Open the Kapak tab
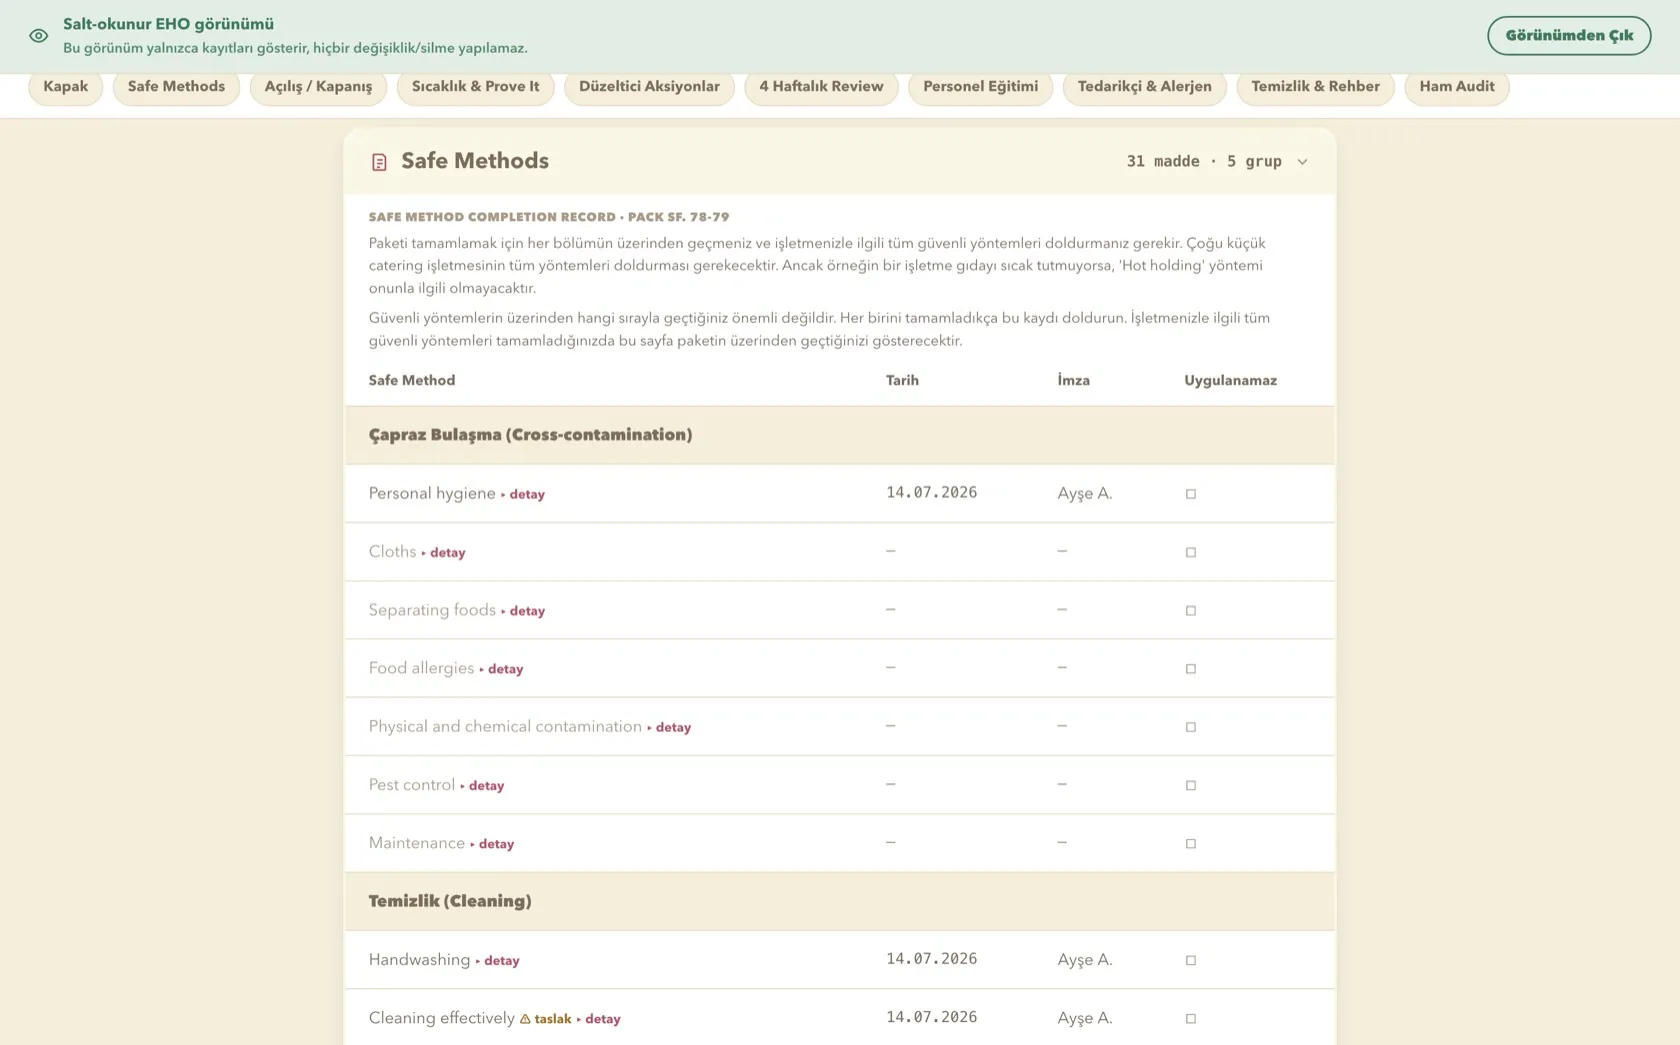 [x=66, y=87]
